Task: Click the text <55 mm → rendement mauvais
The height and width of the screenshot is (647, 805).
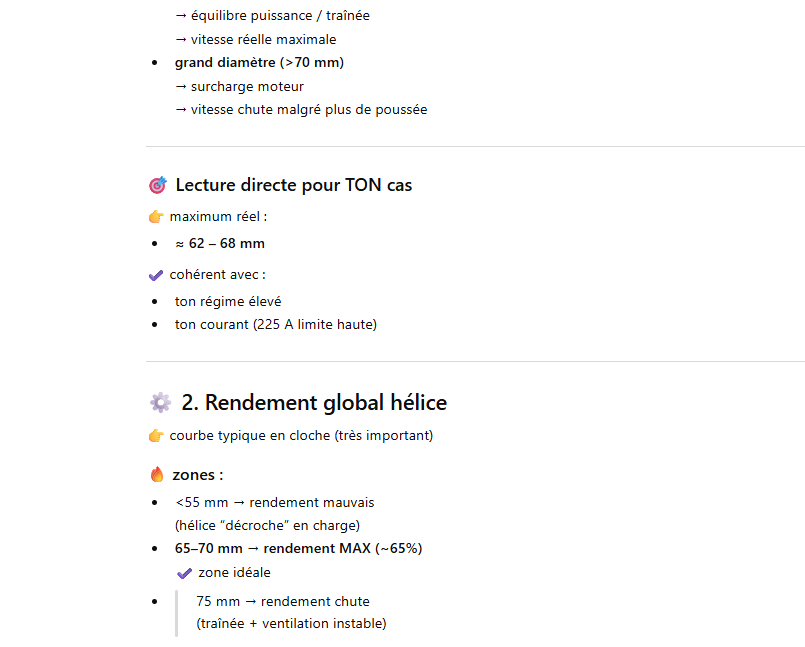Action: [274, 502]
